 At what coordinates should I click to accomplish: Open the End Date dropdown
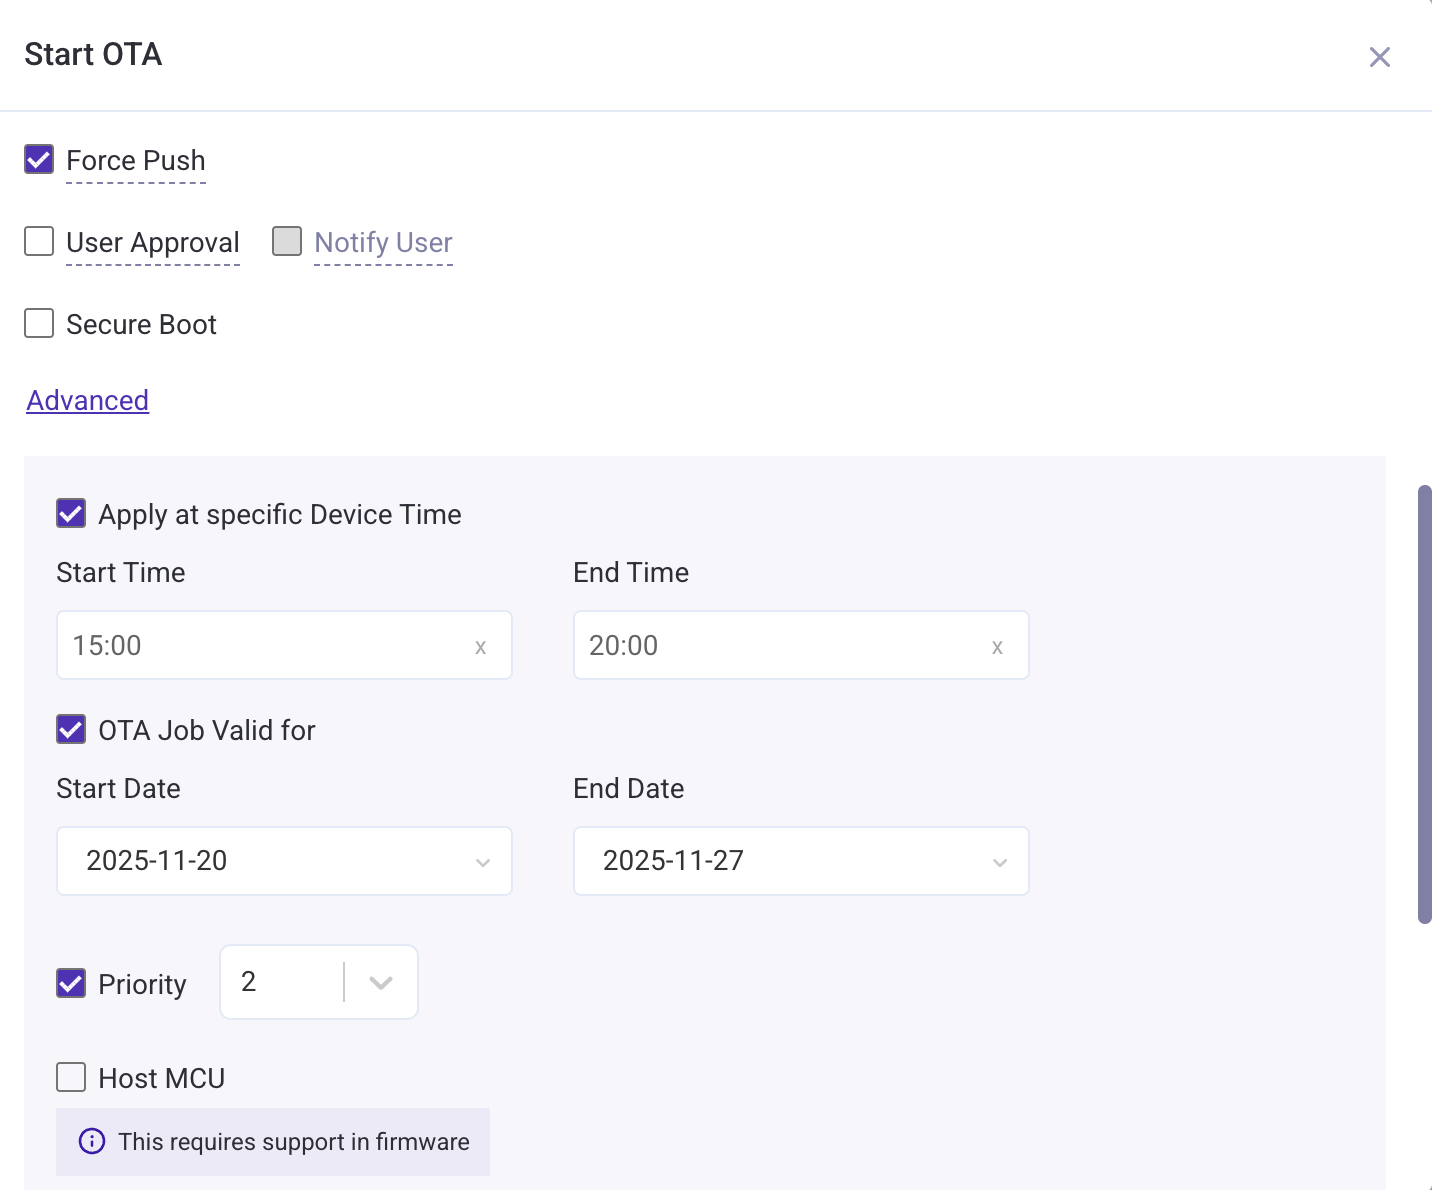[999, 861]
